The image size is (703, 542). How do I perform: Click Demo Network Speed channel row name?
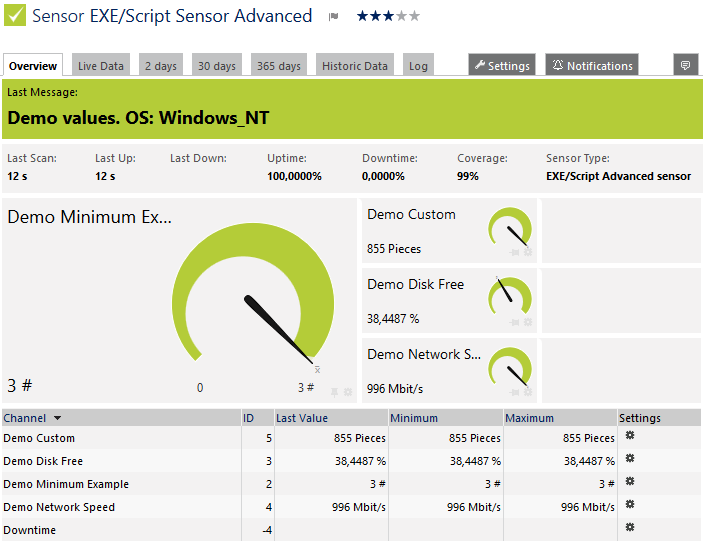(x=59, y=507)
